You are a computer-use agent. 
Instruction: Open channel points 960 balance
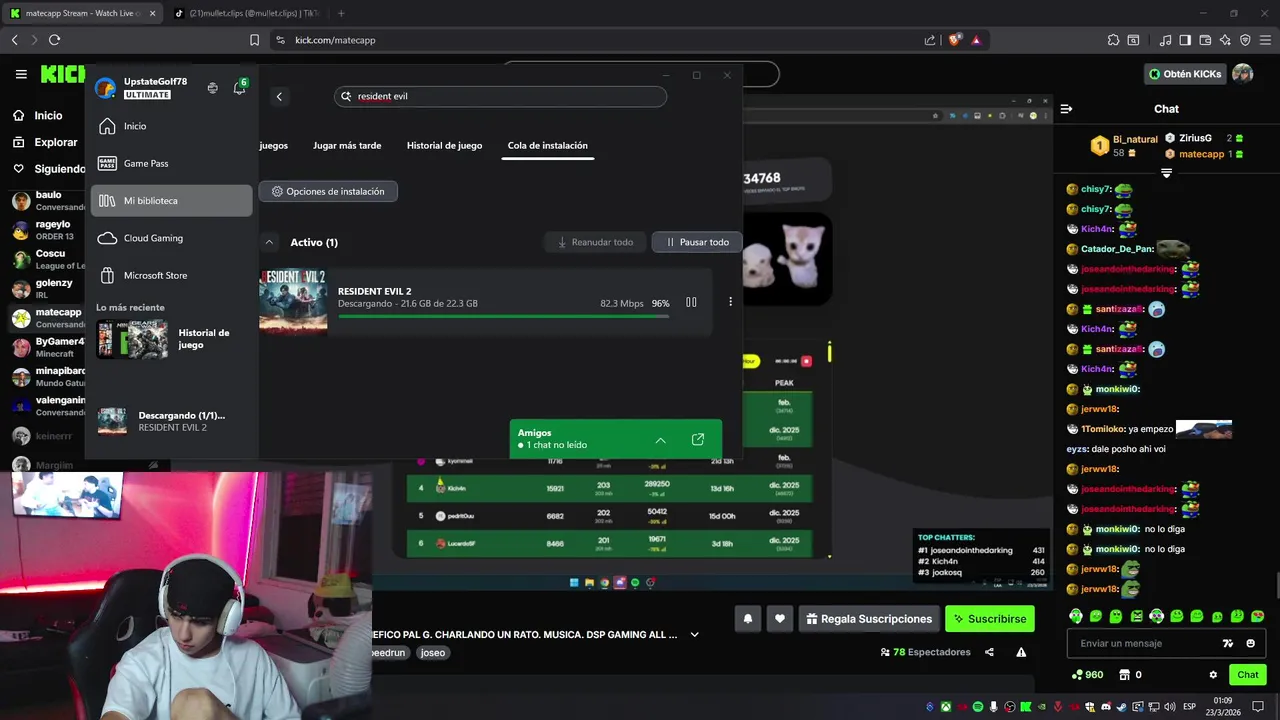pyautogui.click(x=1087, y=675)
